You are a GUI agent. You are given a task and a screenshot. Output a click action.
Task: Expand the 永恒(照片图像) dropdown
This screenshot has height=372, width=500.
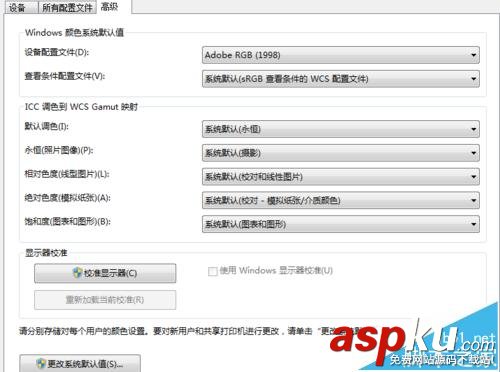click(341, 153)
